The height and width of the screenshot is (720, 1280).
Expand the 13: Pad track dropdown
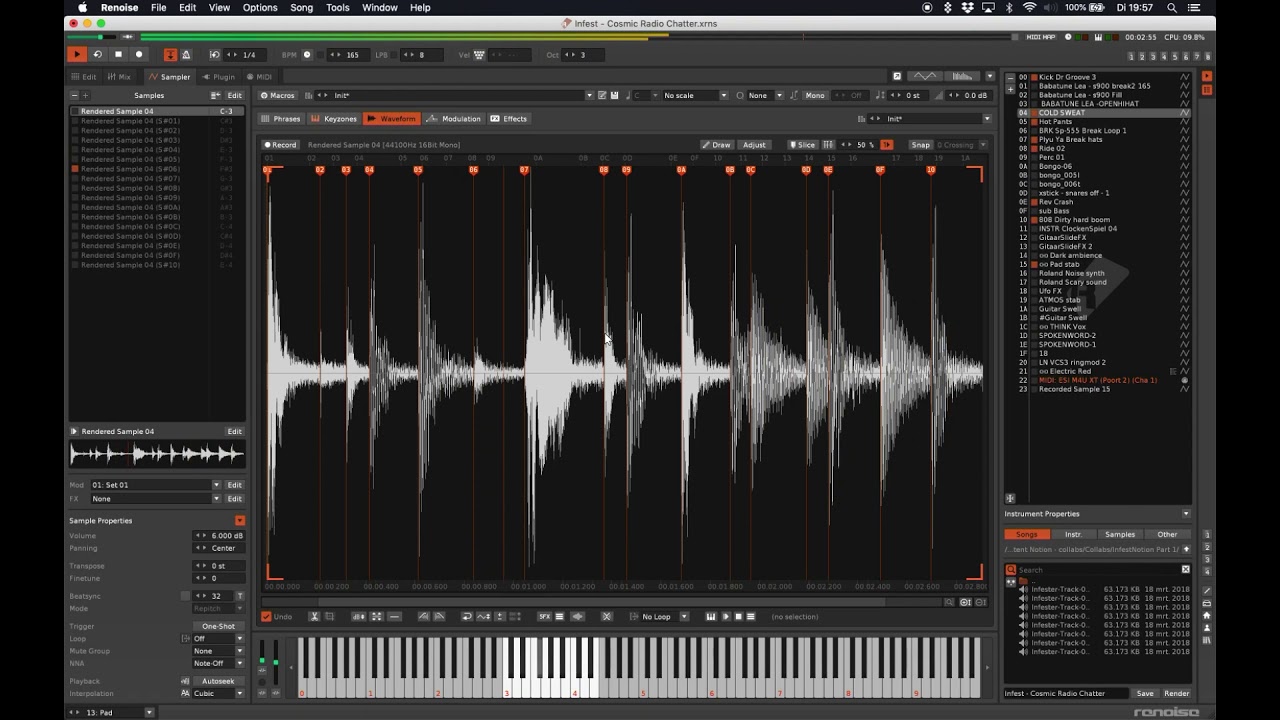pyautogui.click(x=149, y=712)
